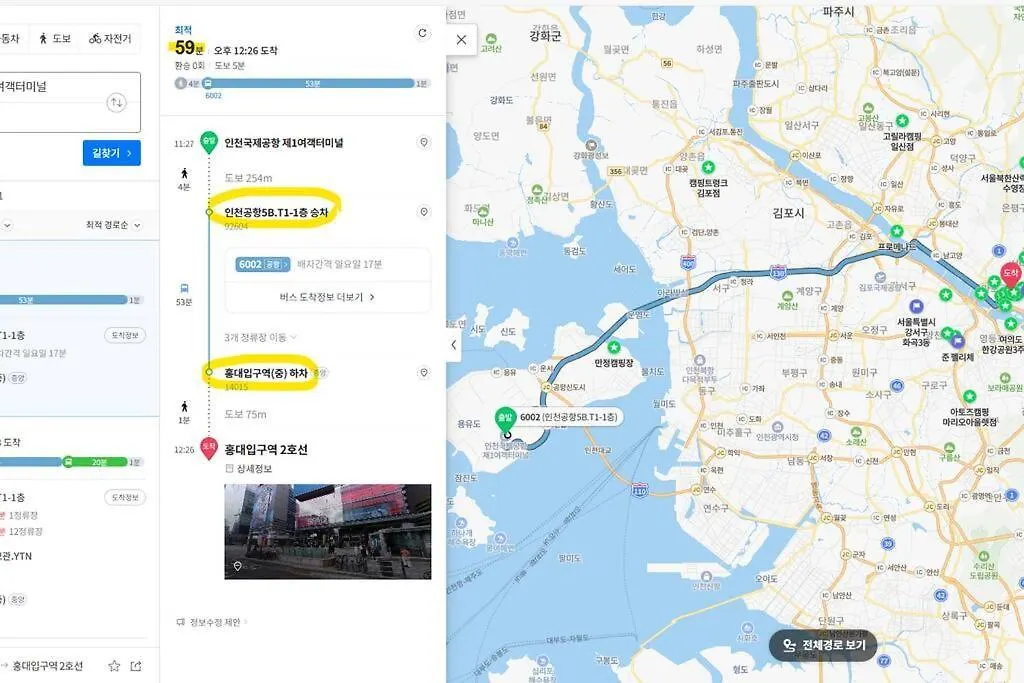Image resolution: width=1024 pixels, height=683 pixels.
Task: Click the 도착정보 button for first route
Action: click(x=125, y=335)
